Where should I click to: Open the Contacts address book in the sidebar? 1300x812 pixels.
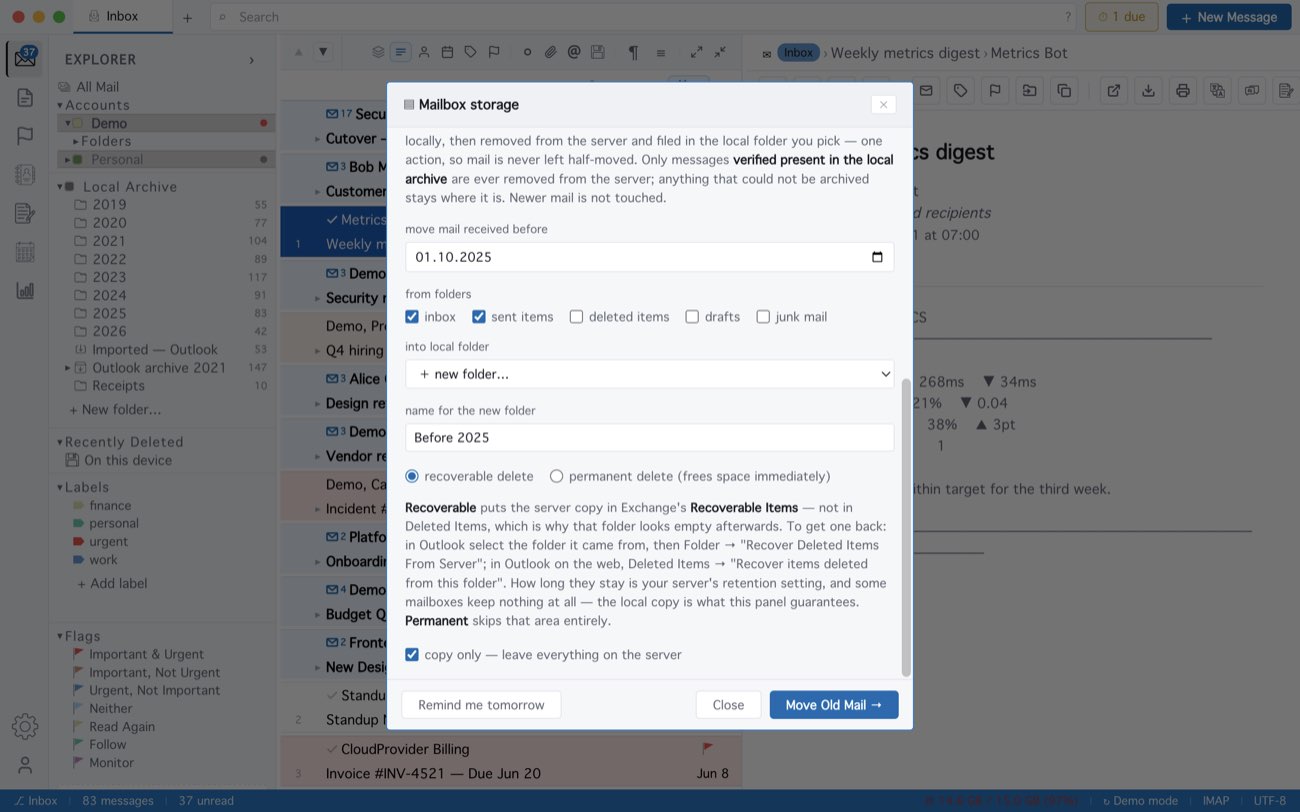tap(25, 175)
